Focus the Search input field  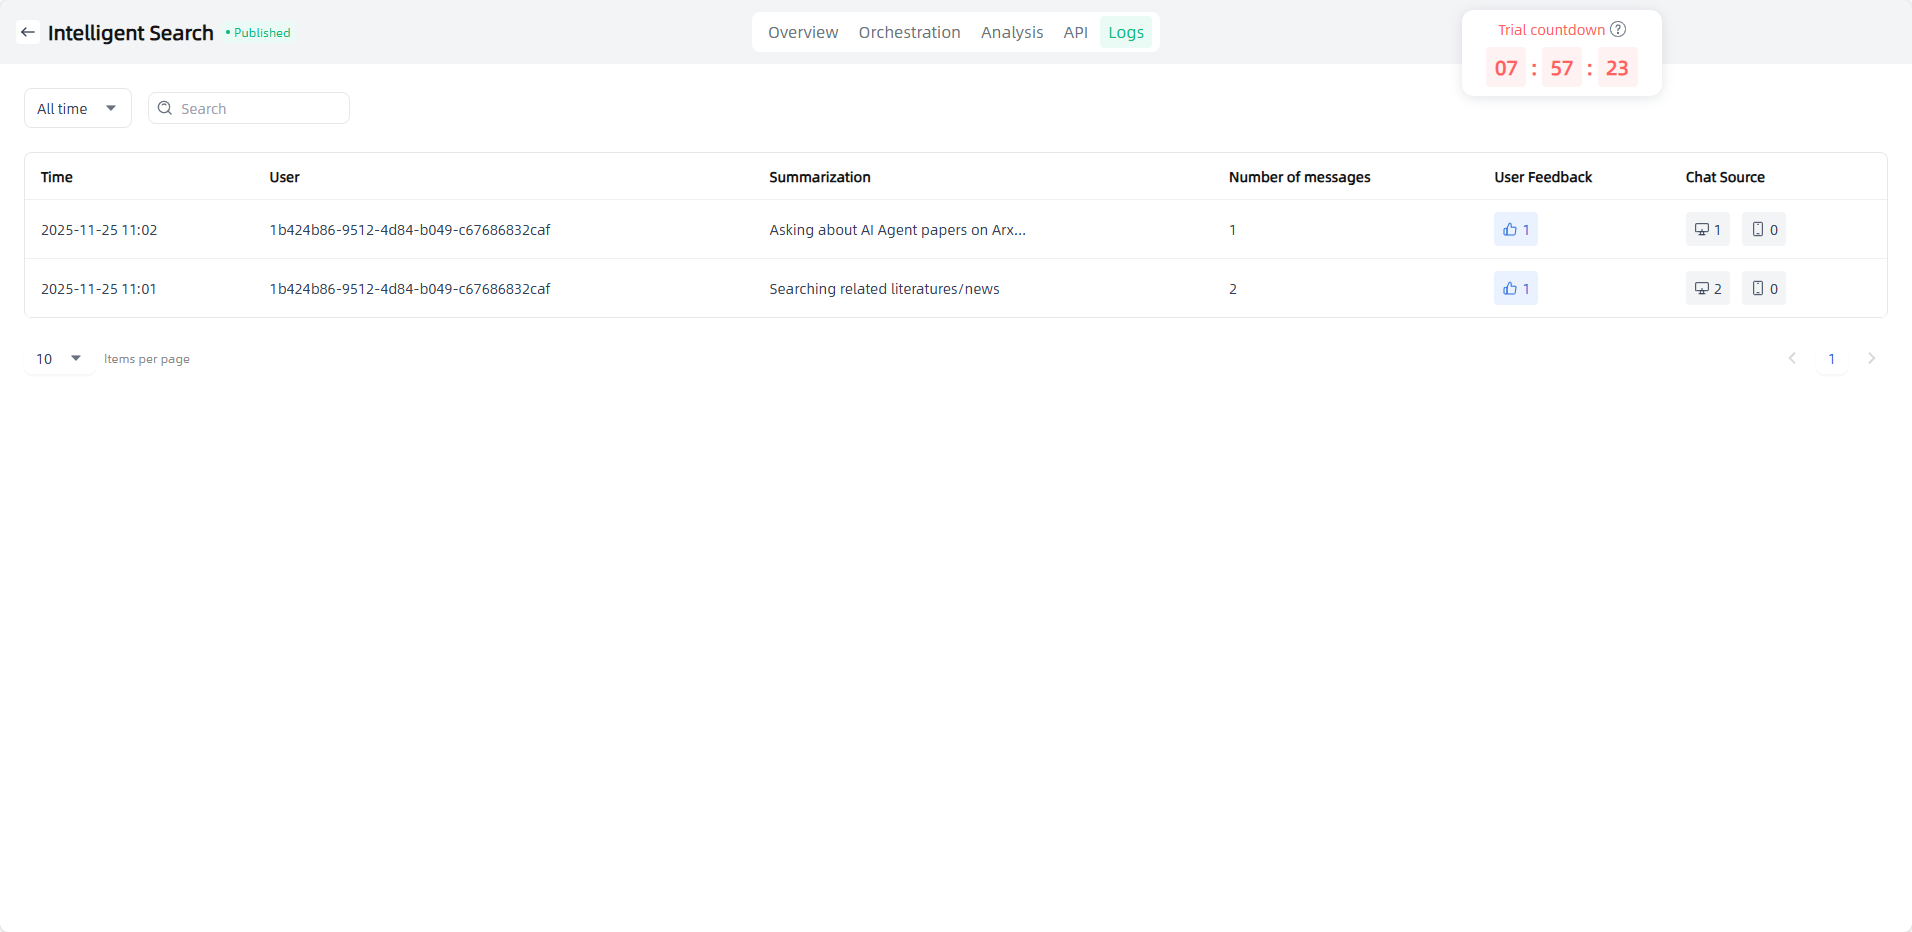[x=260, y=108]
